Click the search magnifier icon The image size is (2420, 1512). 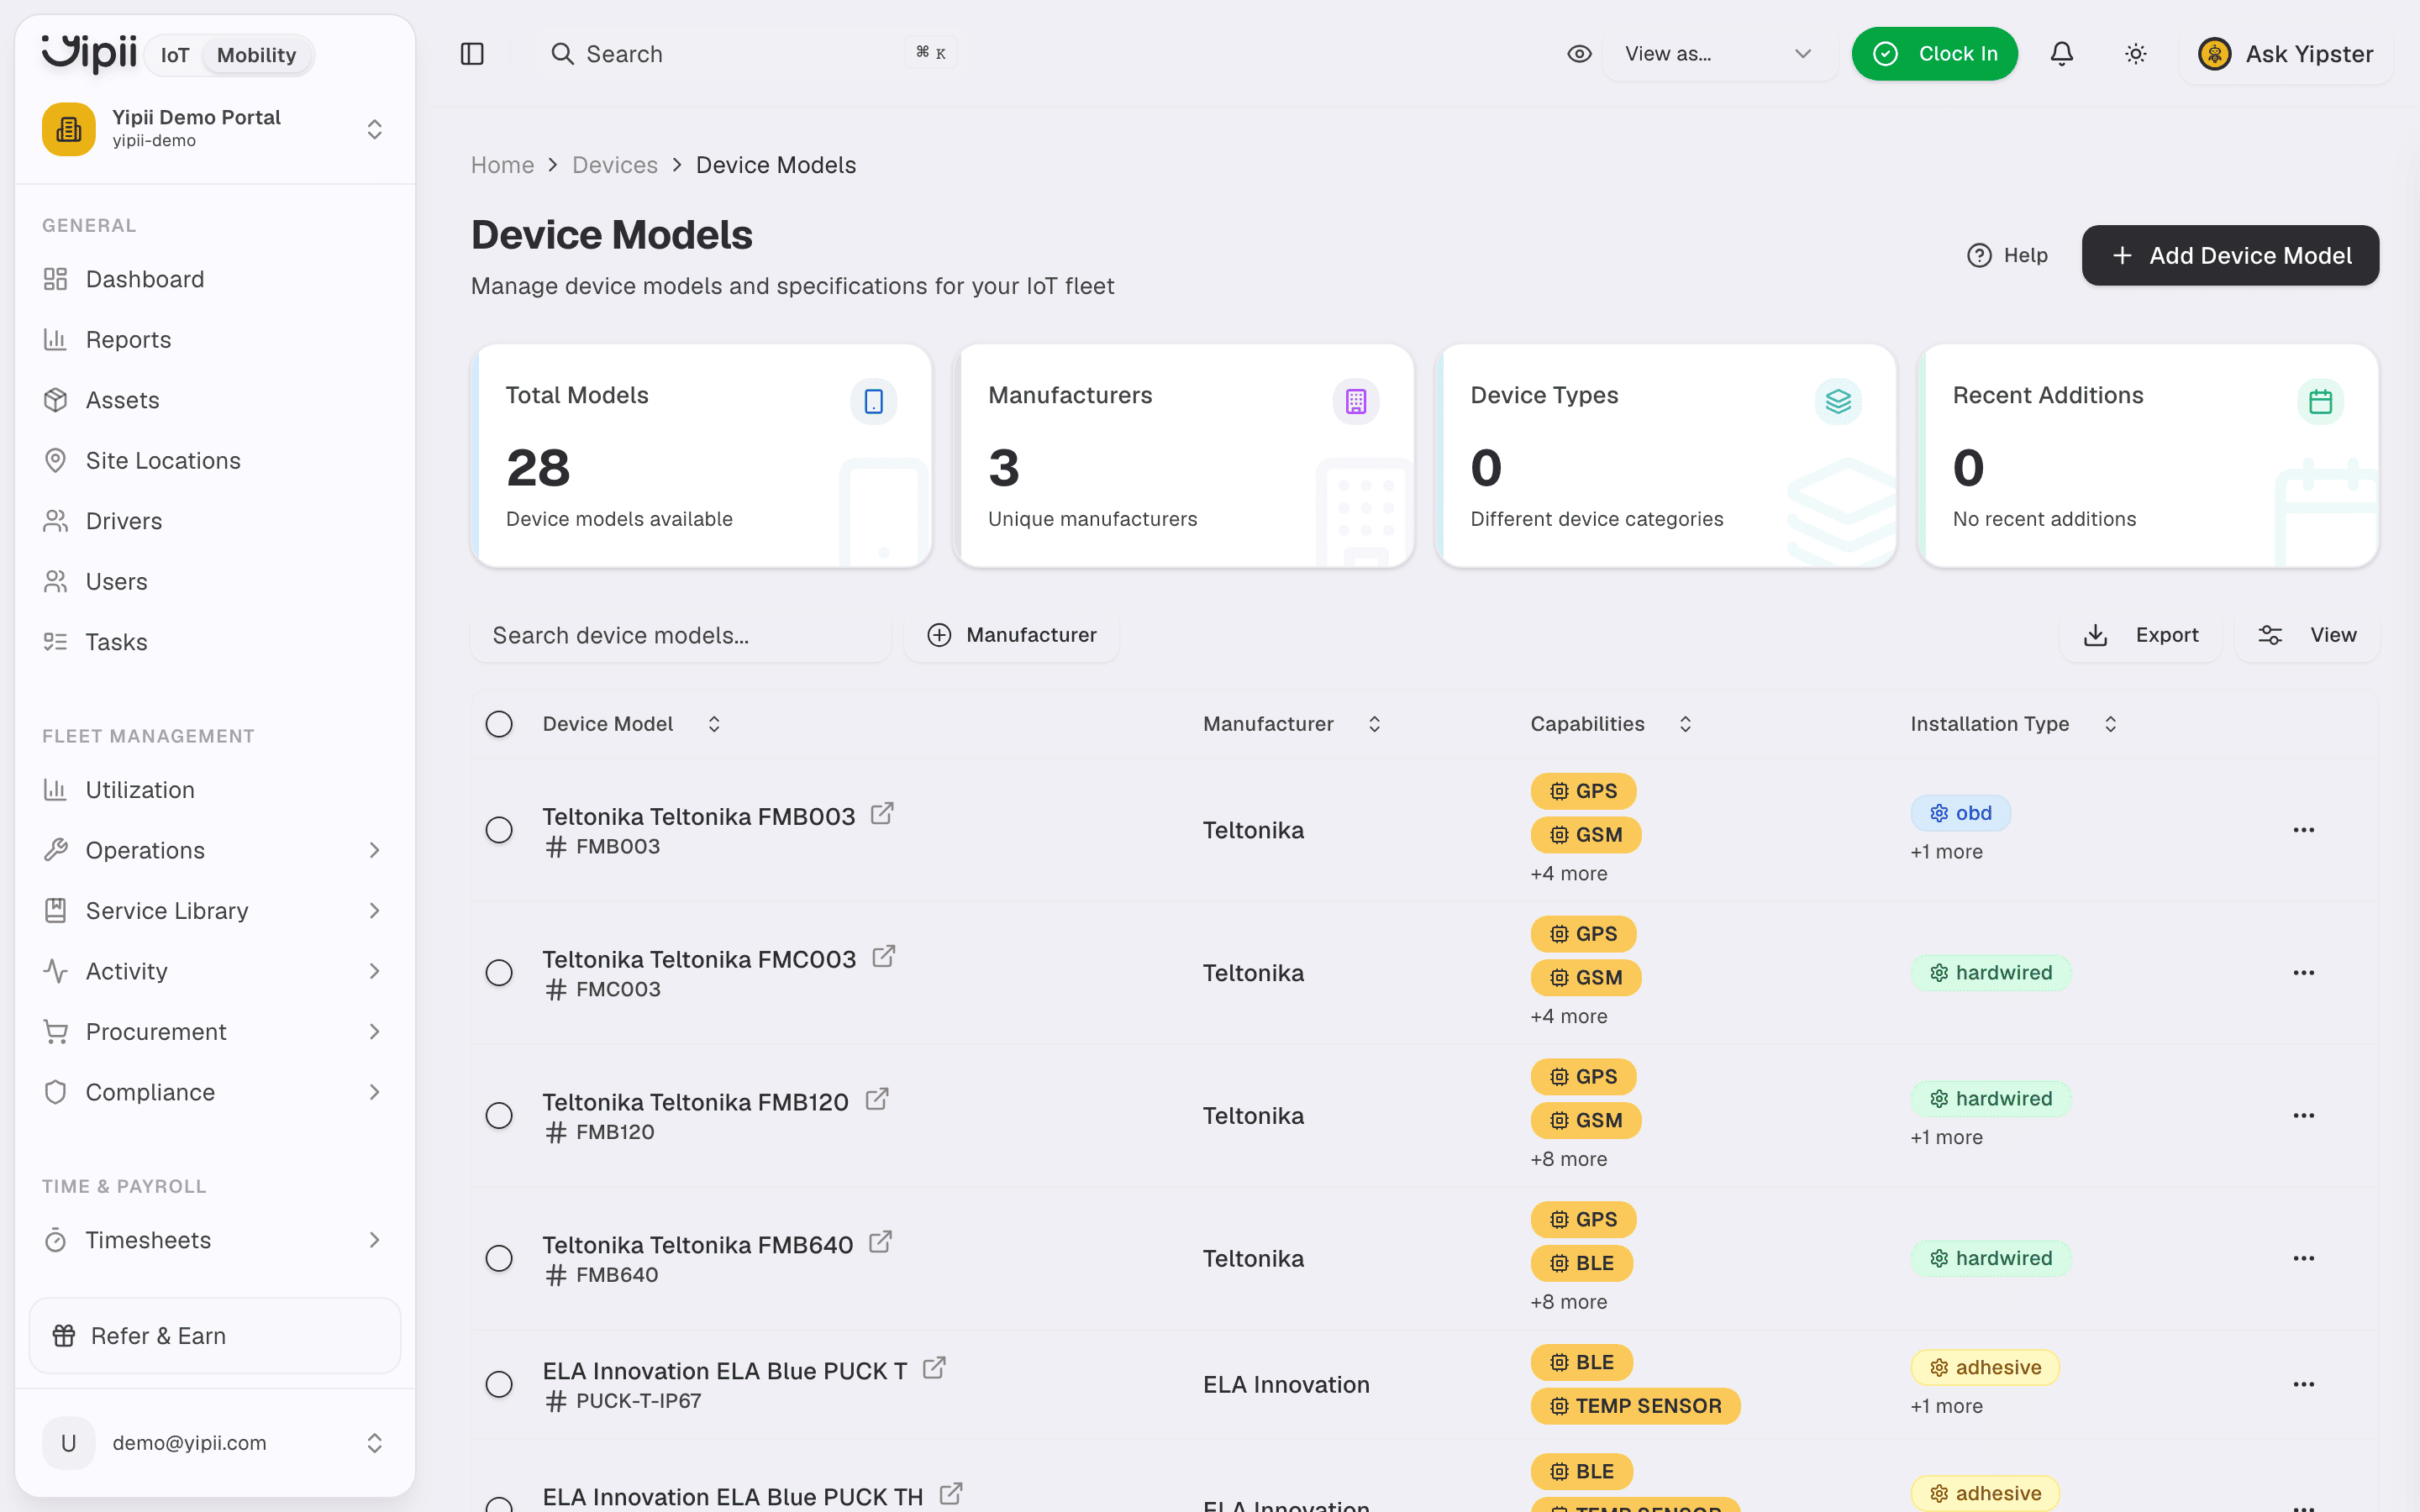coord(563,54)
